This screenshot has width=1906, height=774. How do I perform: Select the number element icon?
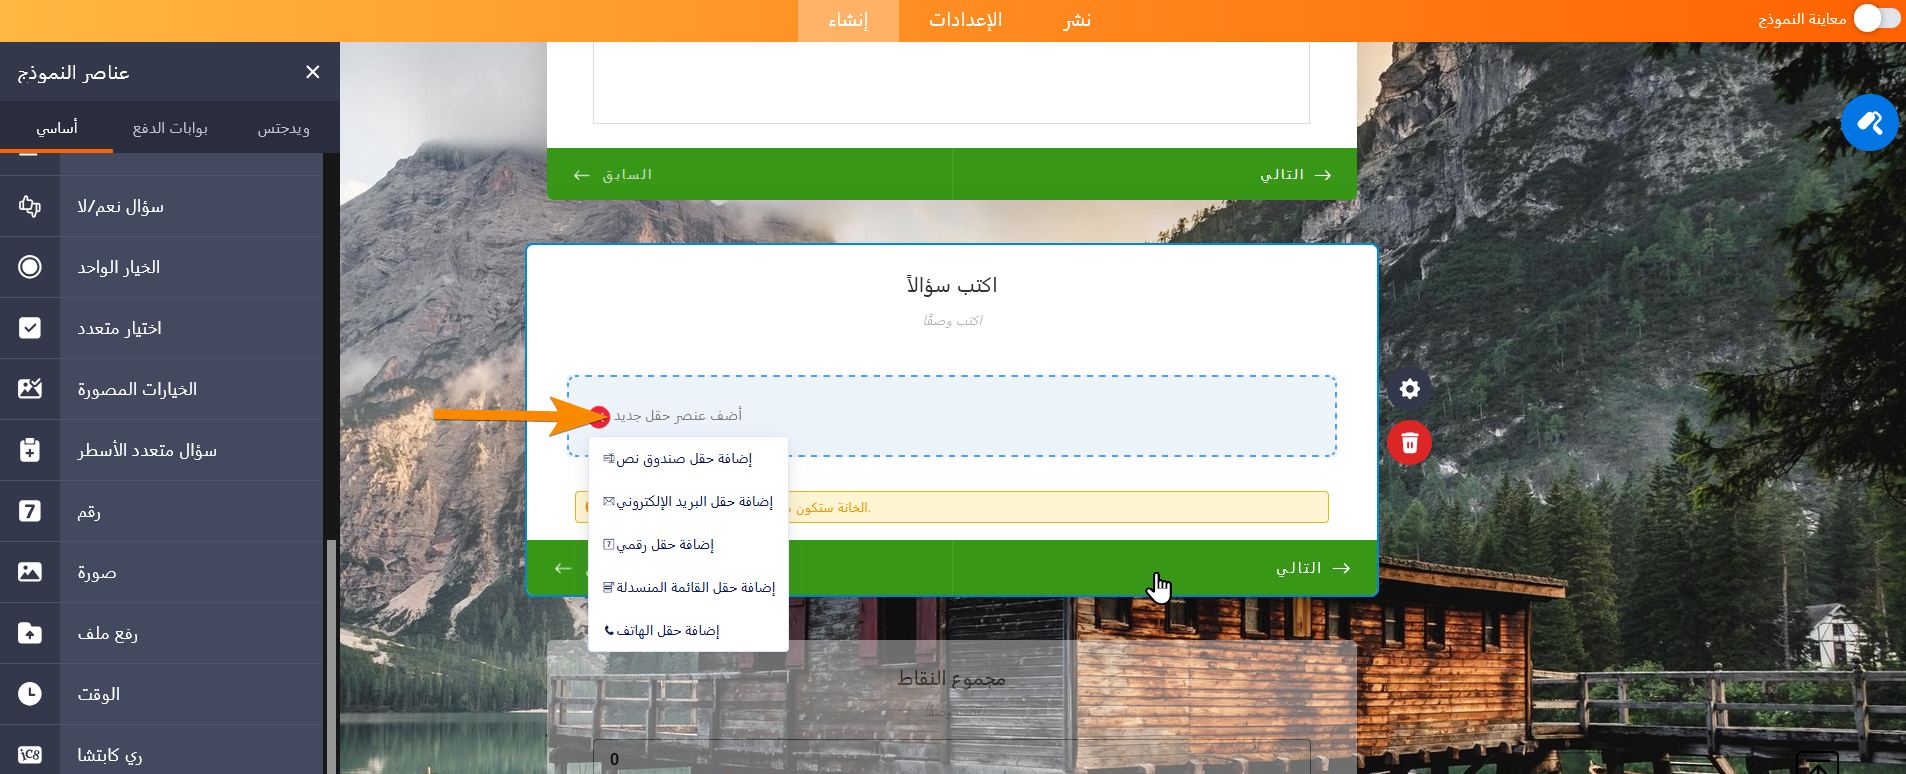point(30,511)
